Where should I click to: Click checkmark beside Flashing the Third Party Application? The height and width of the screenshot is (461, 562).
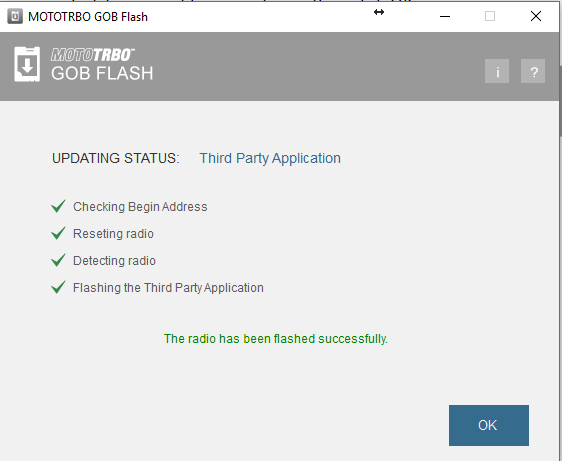coord(58,287)
